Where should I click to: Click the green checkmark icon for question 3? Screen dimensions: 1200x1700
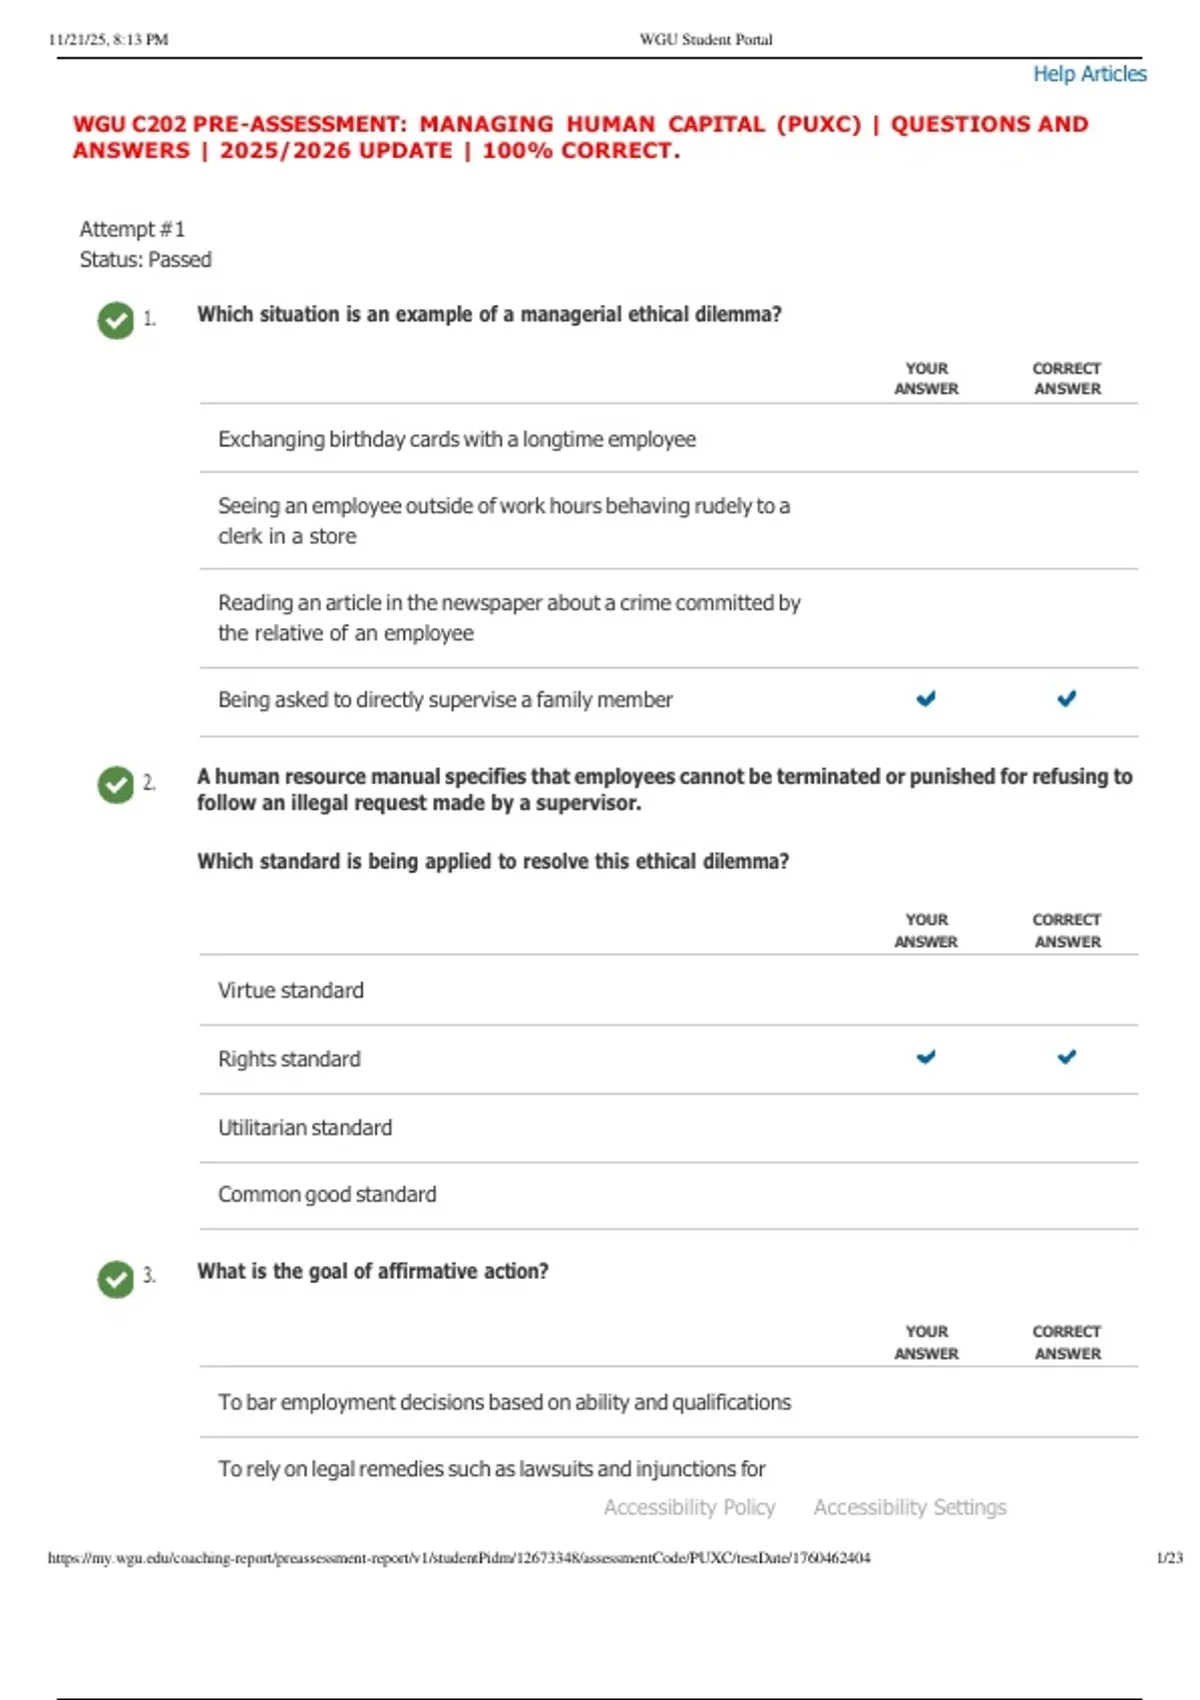tap(116, 1278)
